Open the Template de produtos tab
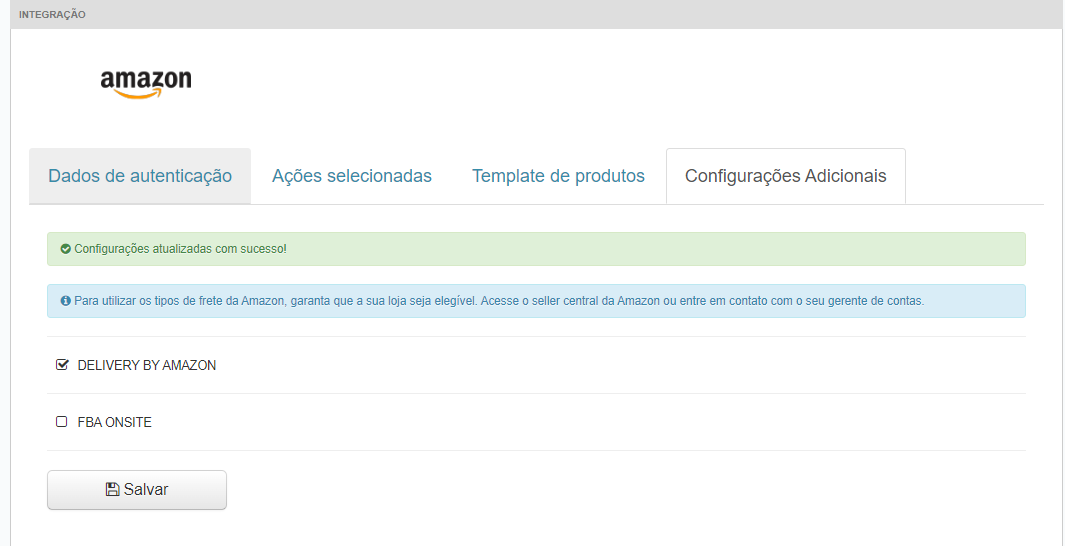 558,176
